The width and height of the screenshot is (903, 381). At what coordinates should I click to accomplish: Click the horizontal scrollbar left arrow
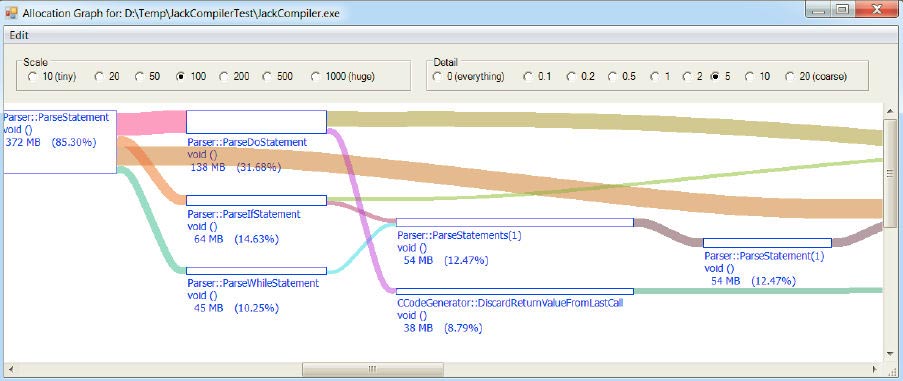(10, 368)
